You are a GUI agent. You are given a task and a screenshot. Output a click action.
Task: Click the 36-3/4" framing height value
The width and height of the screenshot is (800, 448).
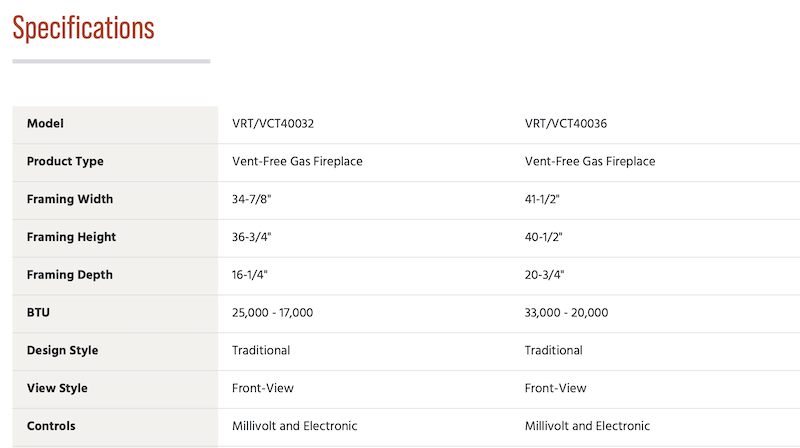pyautogui.click(x=252, y=237)
